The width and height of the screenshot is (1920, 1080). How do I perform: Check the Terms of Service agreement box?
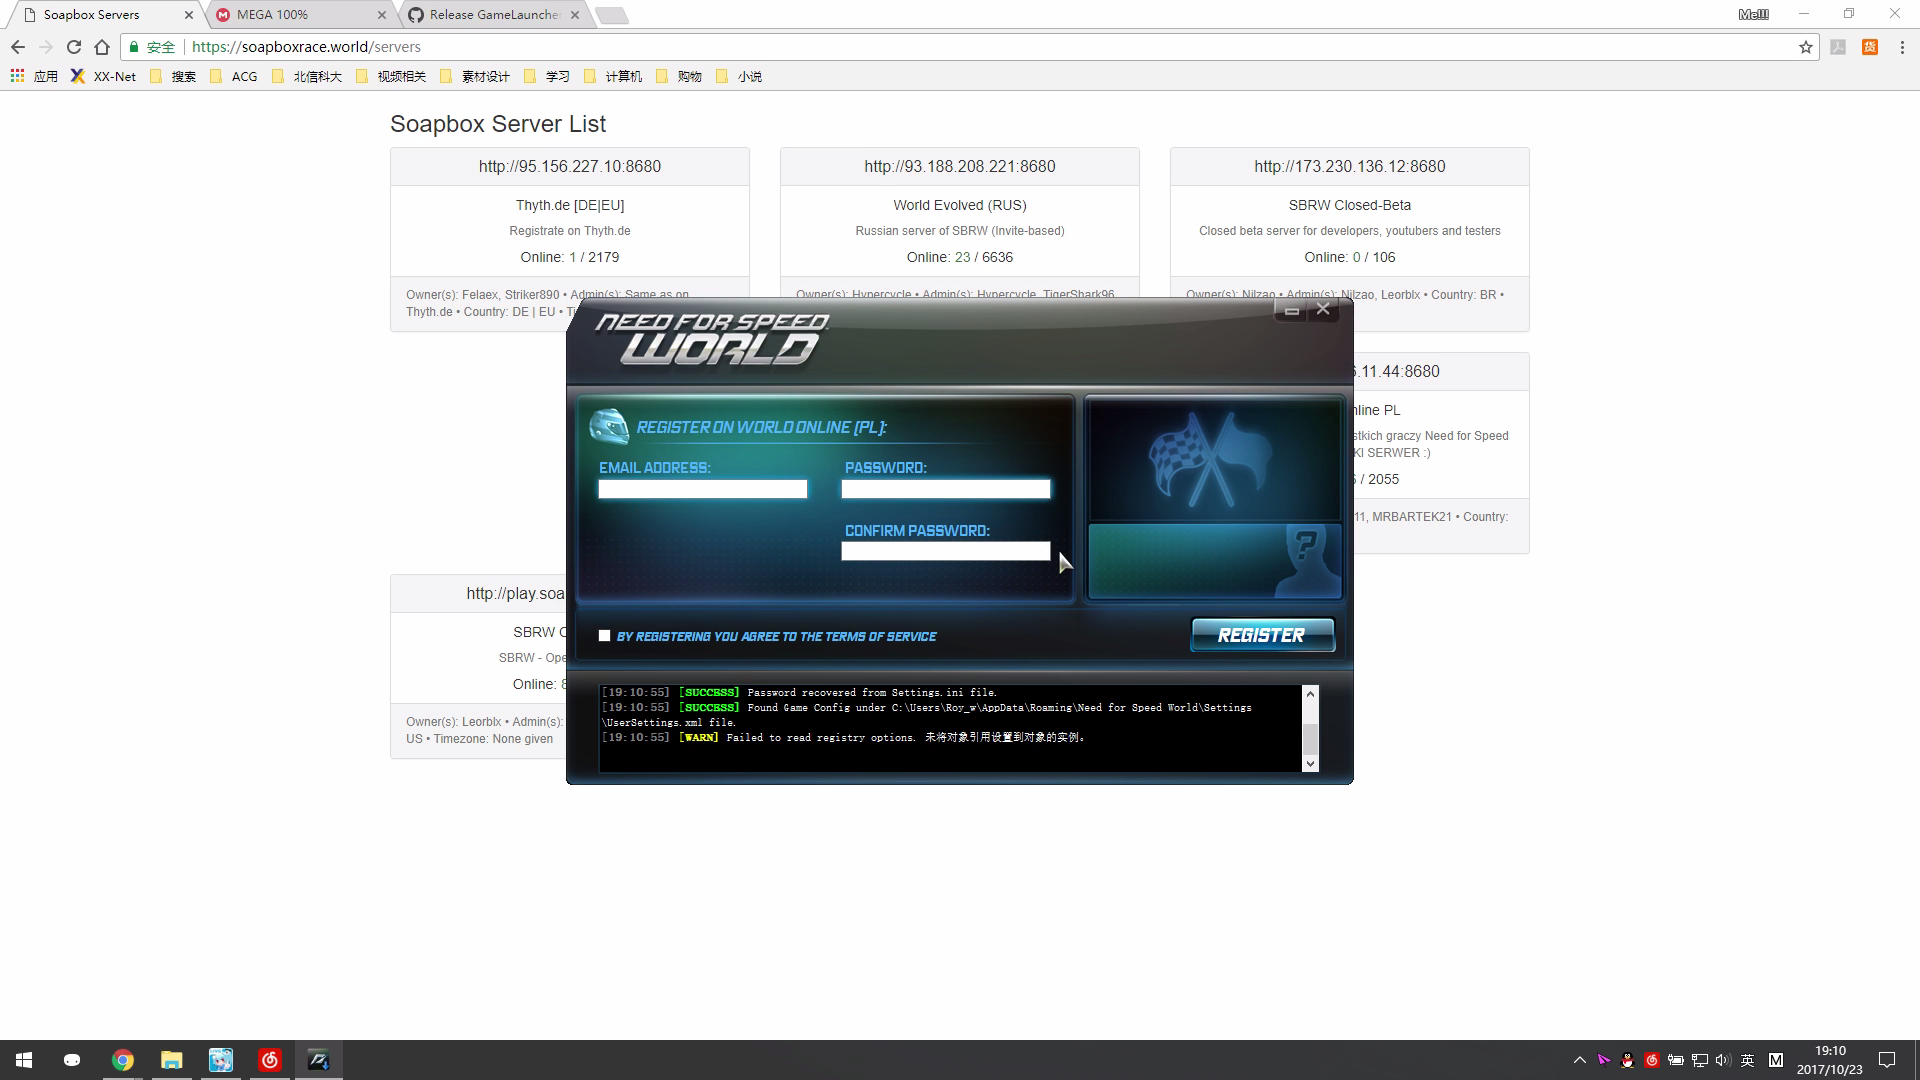604,636
